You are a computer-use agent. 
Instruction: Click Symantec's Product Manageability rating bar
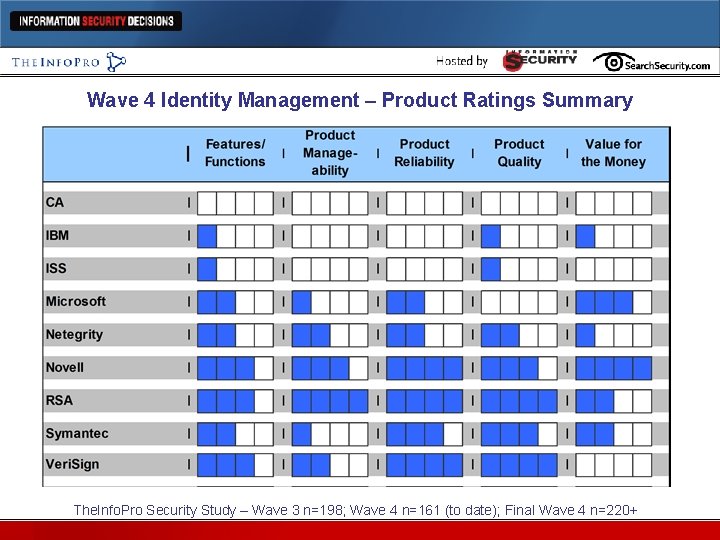[x=330, y=435]
